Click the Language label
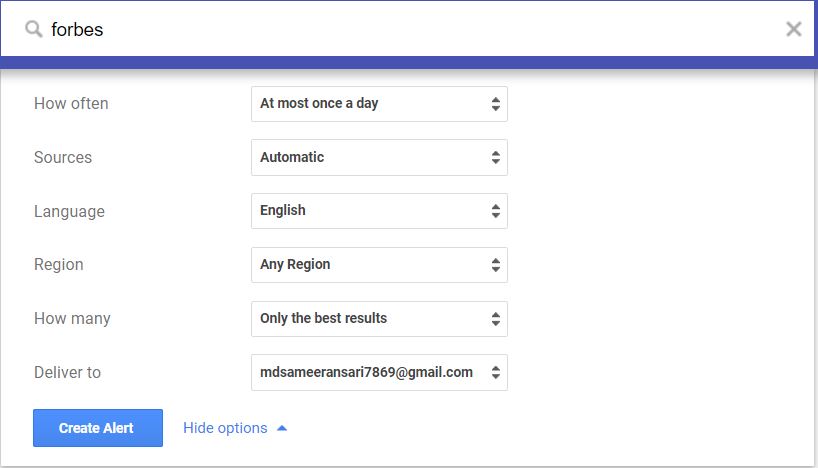 click(69, 211)
